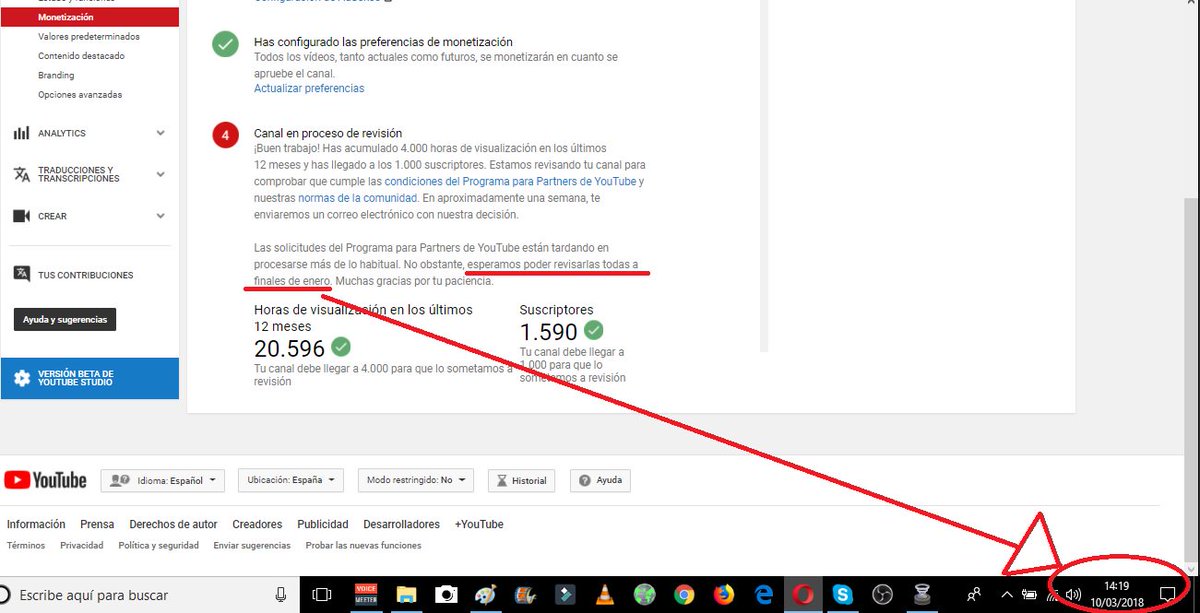Show hidden system tray icons
1200x613 pixels.
[x=1007, y=596]
